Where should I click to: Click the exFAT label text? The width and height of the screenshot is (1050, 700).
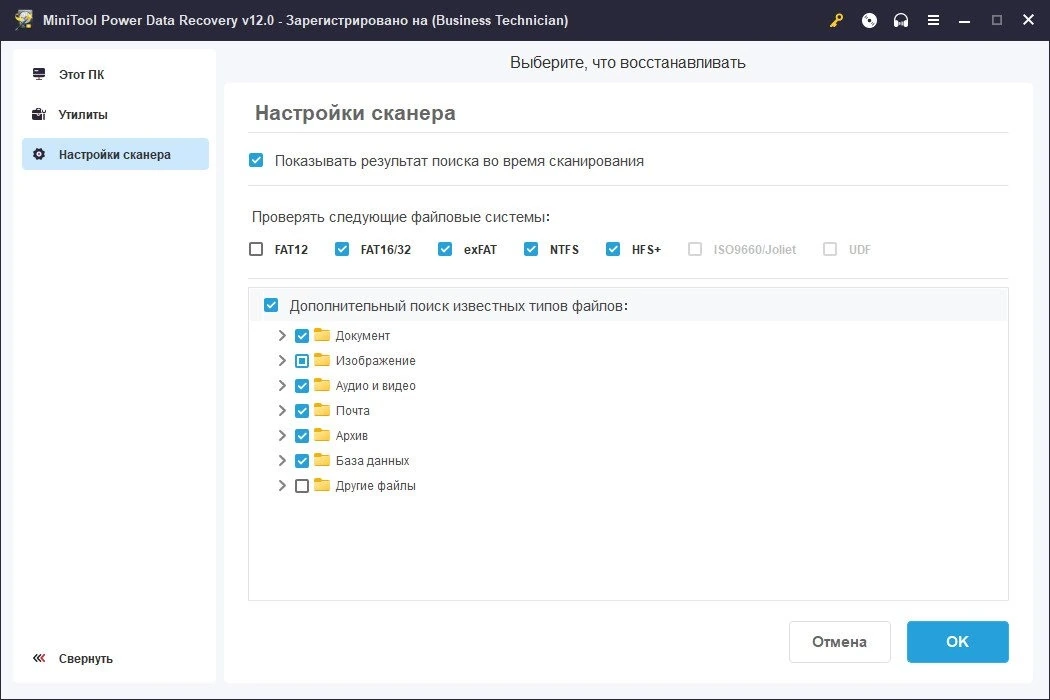click(480, 250)
